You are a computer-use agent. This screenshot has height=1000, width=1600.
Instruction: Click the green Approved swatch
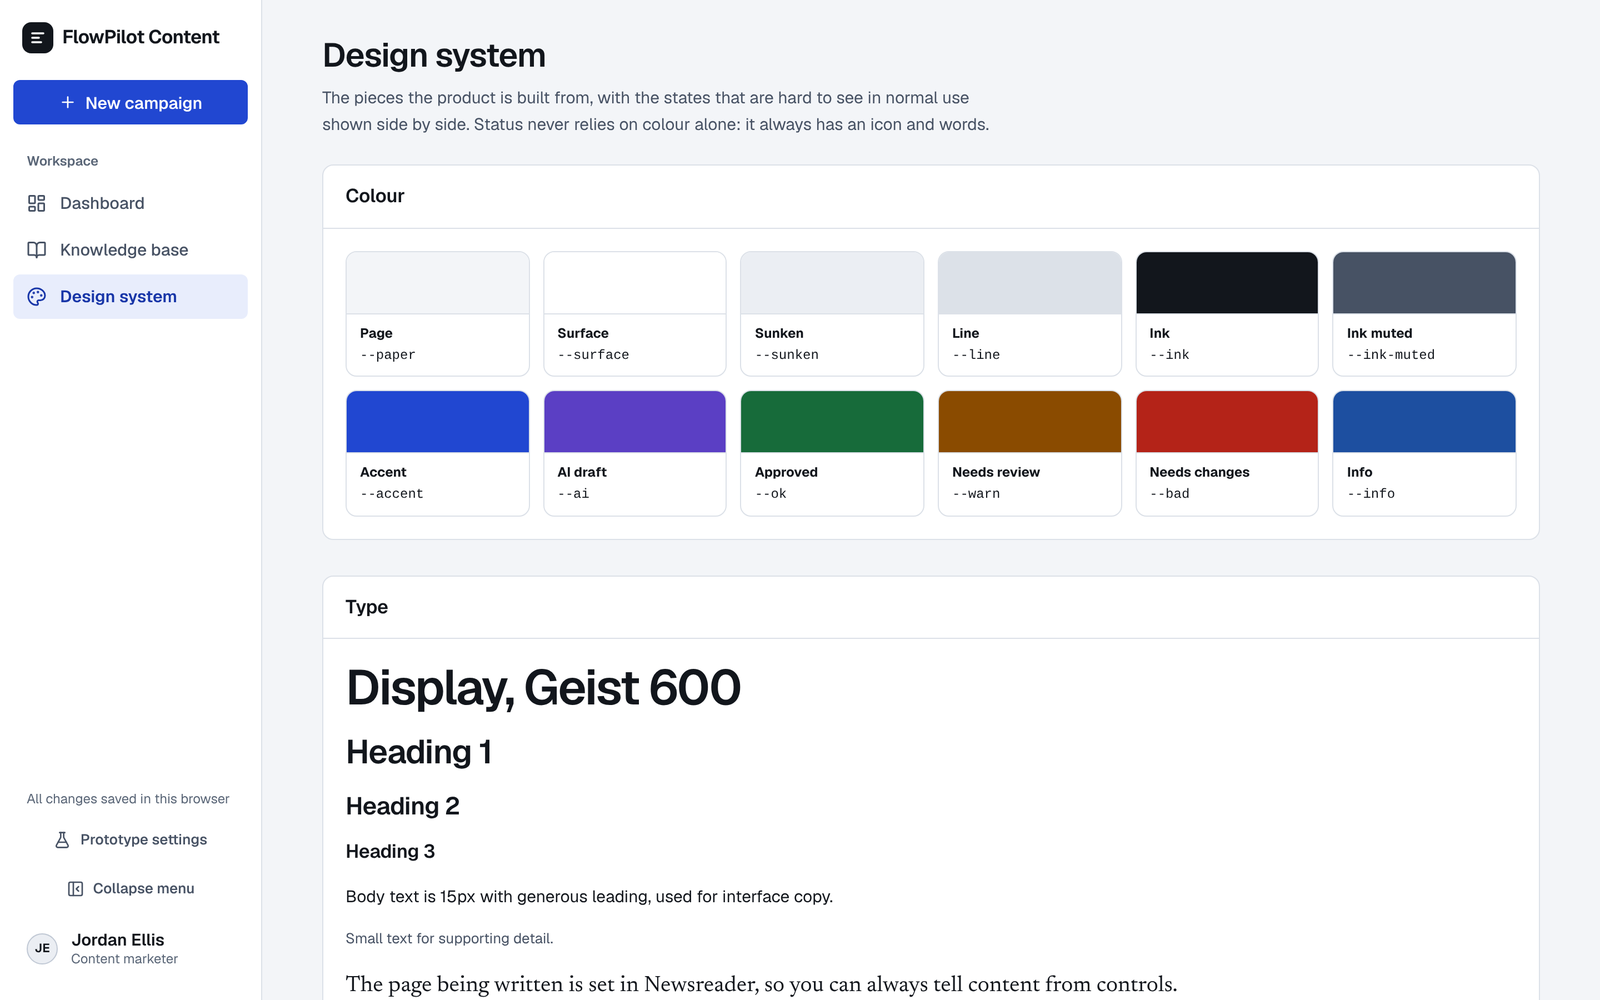[832, 422]
